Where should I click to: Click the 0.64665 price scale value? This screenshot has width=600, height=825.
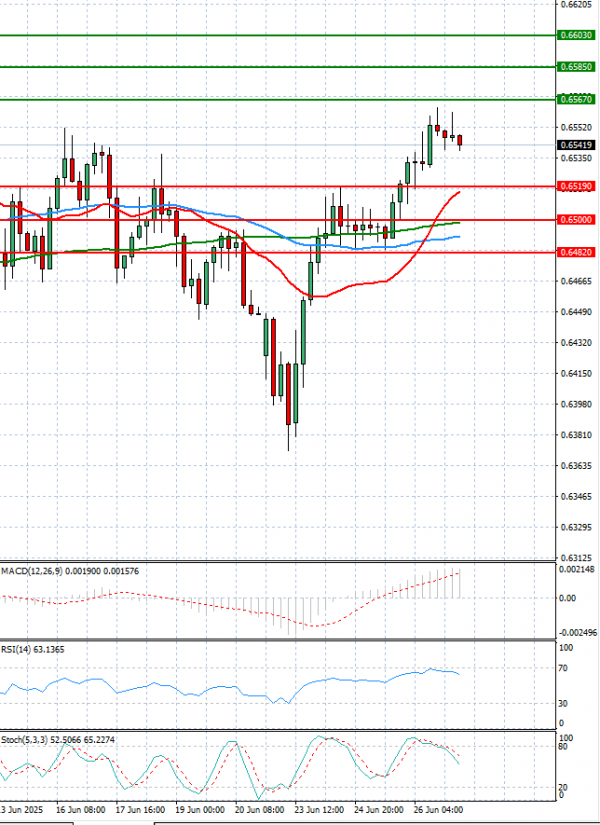[x=576, y=281]
